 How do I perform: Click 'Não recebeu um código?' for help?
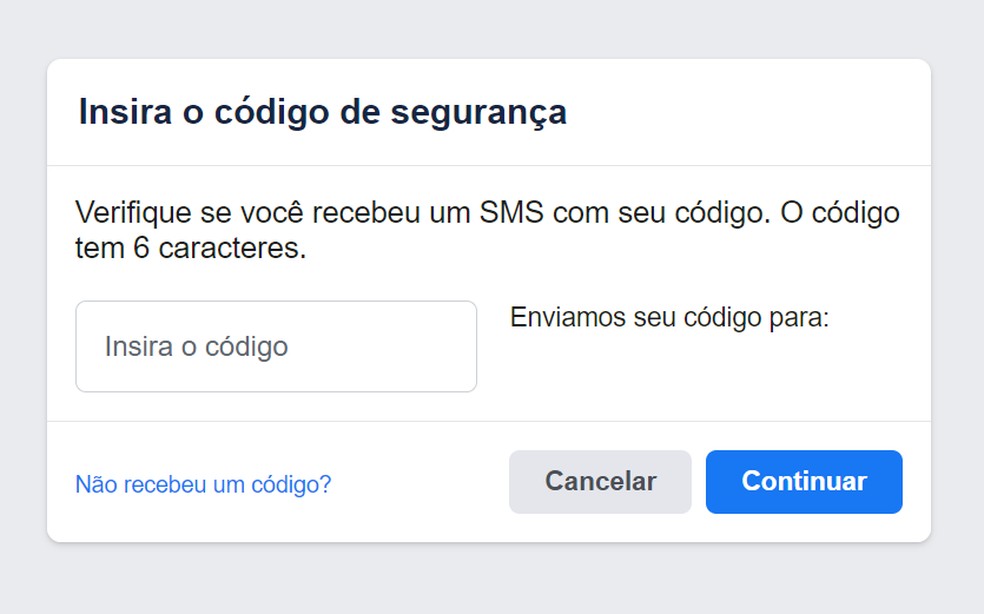click(204, 483)
